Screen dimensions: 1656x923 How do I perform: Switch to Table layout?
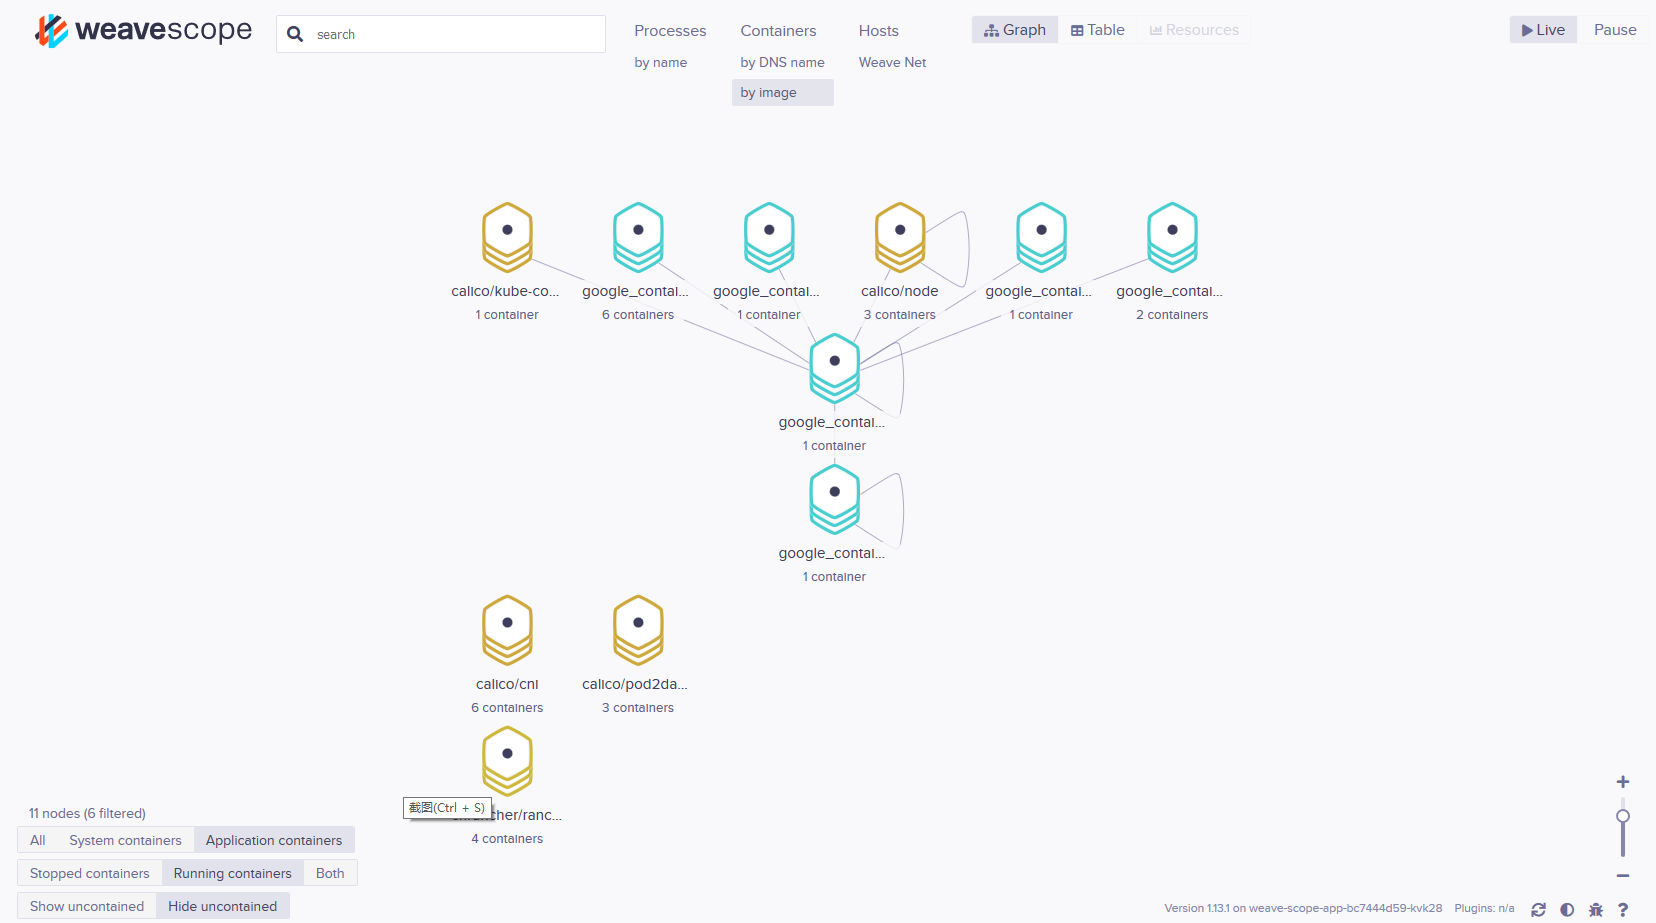(x=1098, y=30)
